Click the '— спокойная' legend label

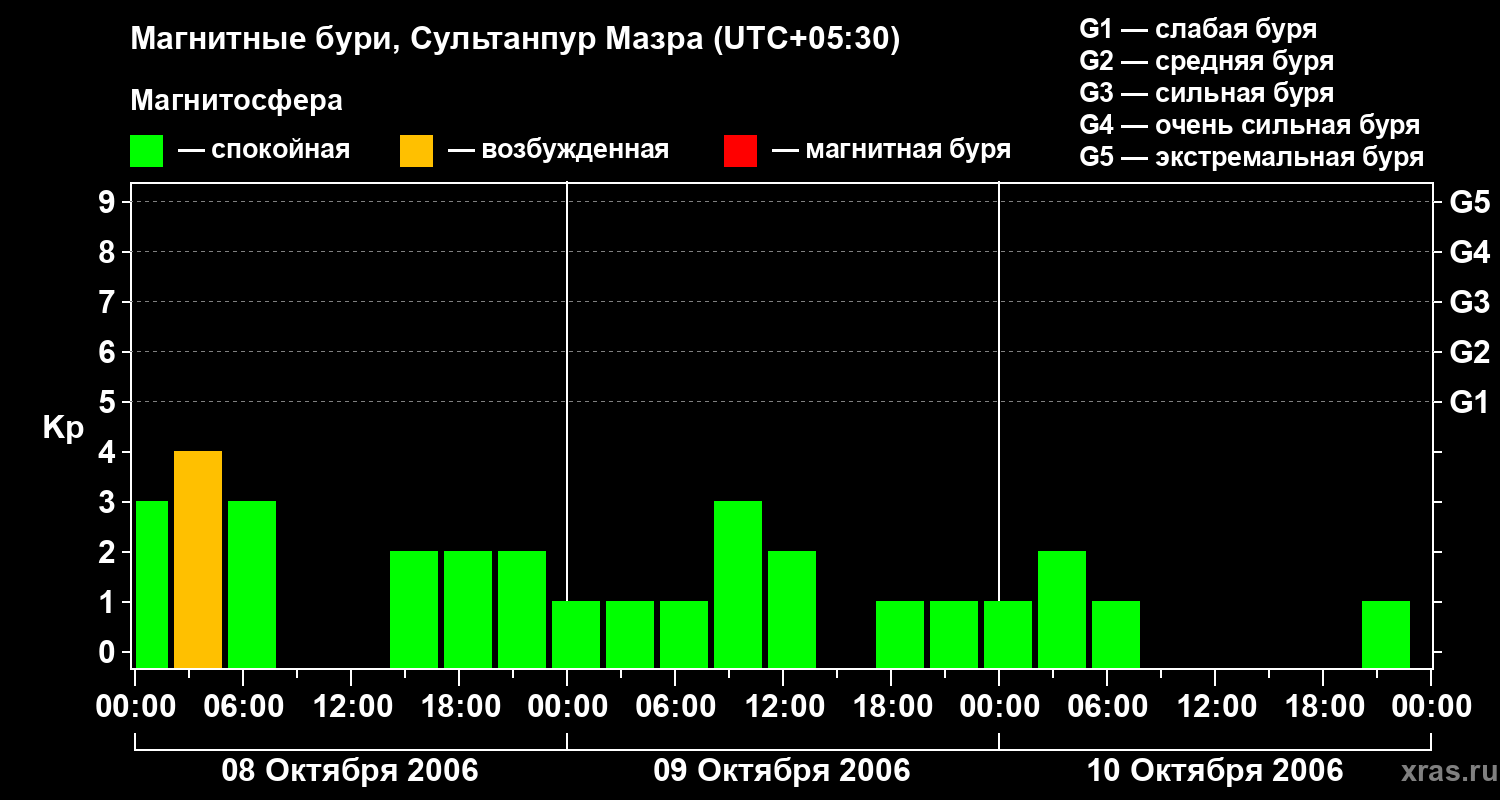point(264,151)
